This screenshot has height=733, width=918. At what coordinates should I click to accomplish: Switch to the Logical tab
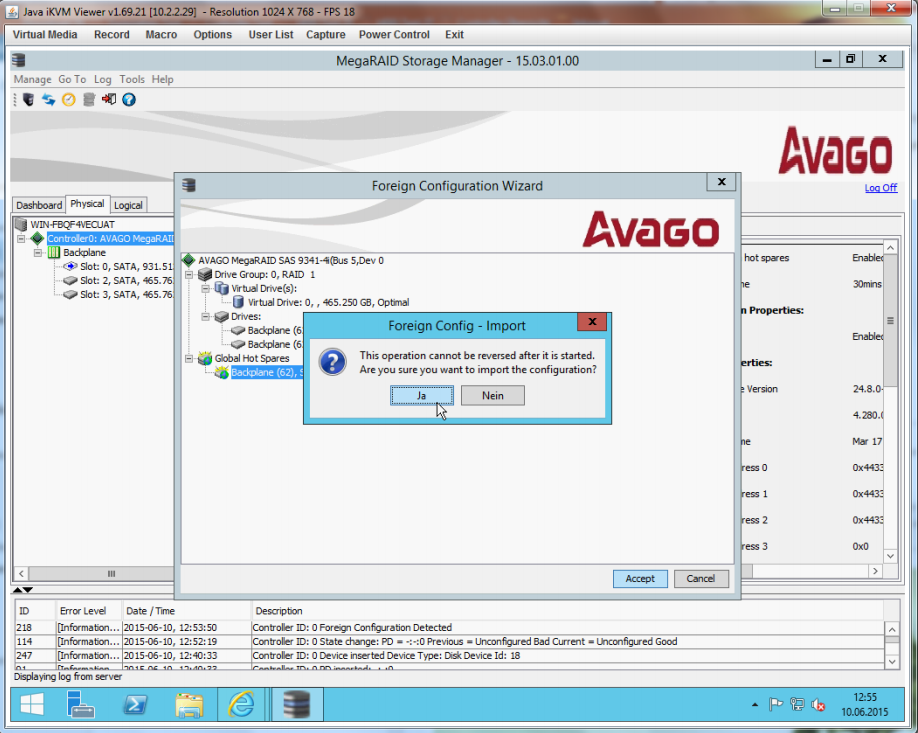click(x=128, y=205)
